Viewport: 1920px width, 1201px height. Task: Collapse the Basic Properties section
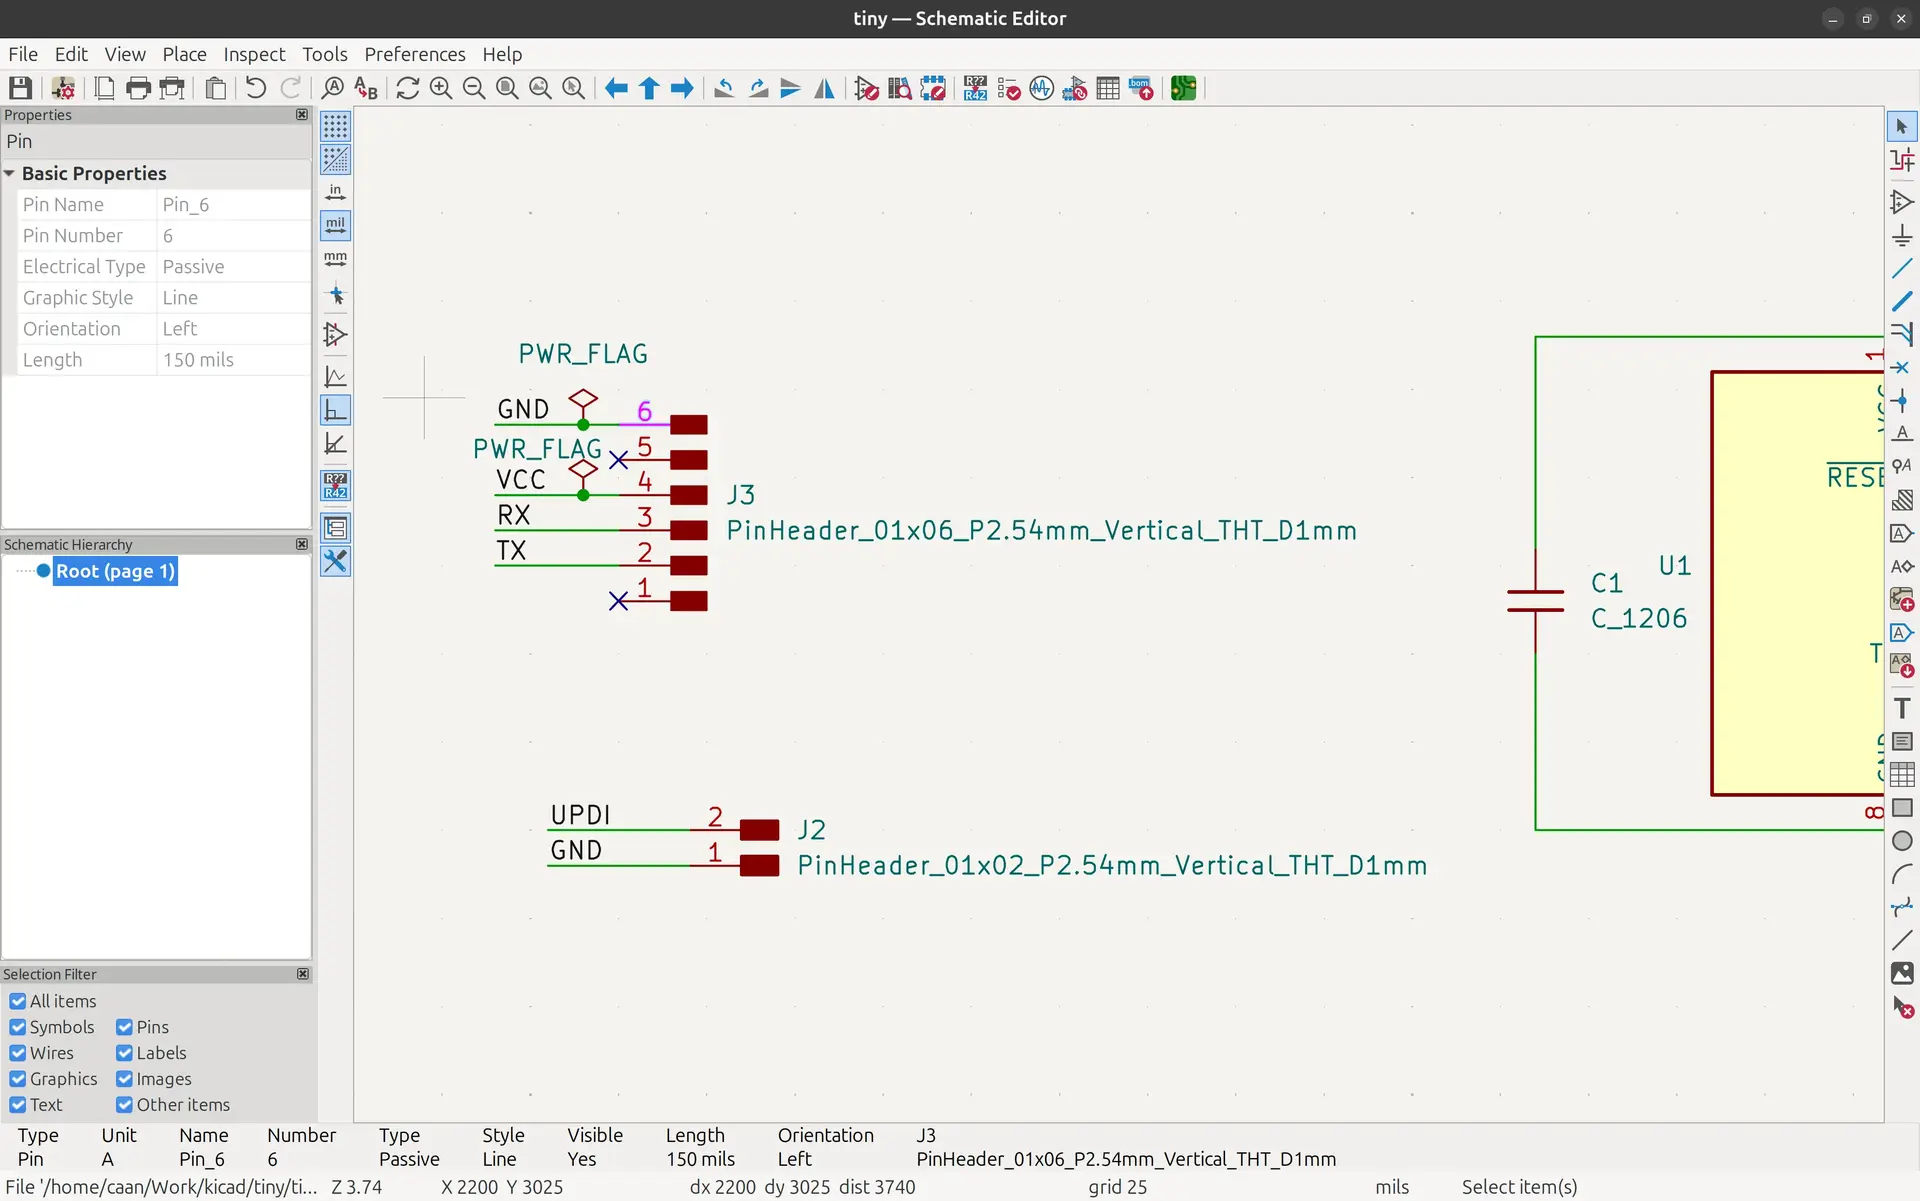[x=9, y=173]
